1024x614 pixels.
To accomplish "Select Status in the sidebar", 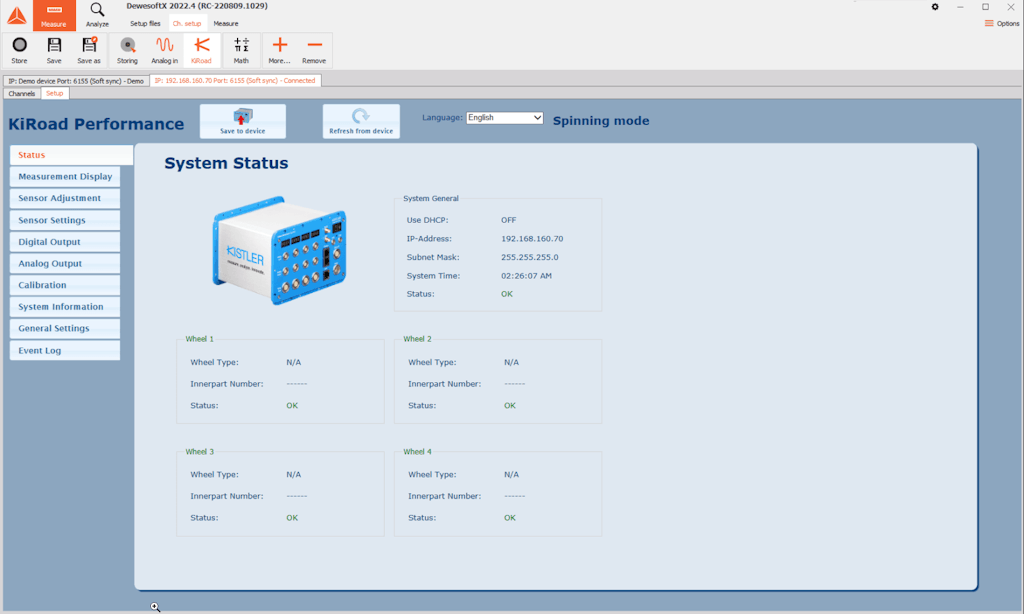I will point(71,155).
